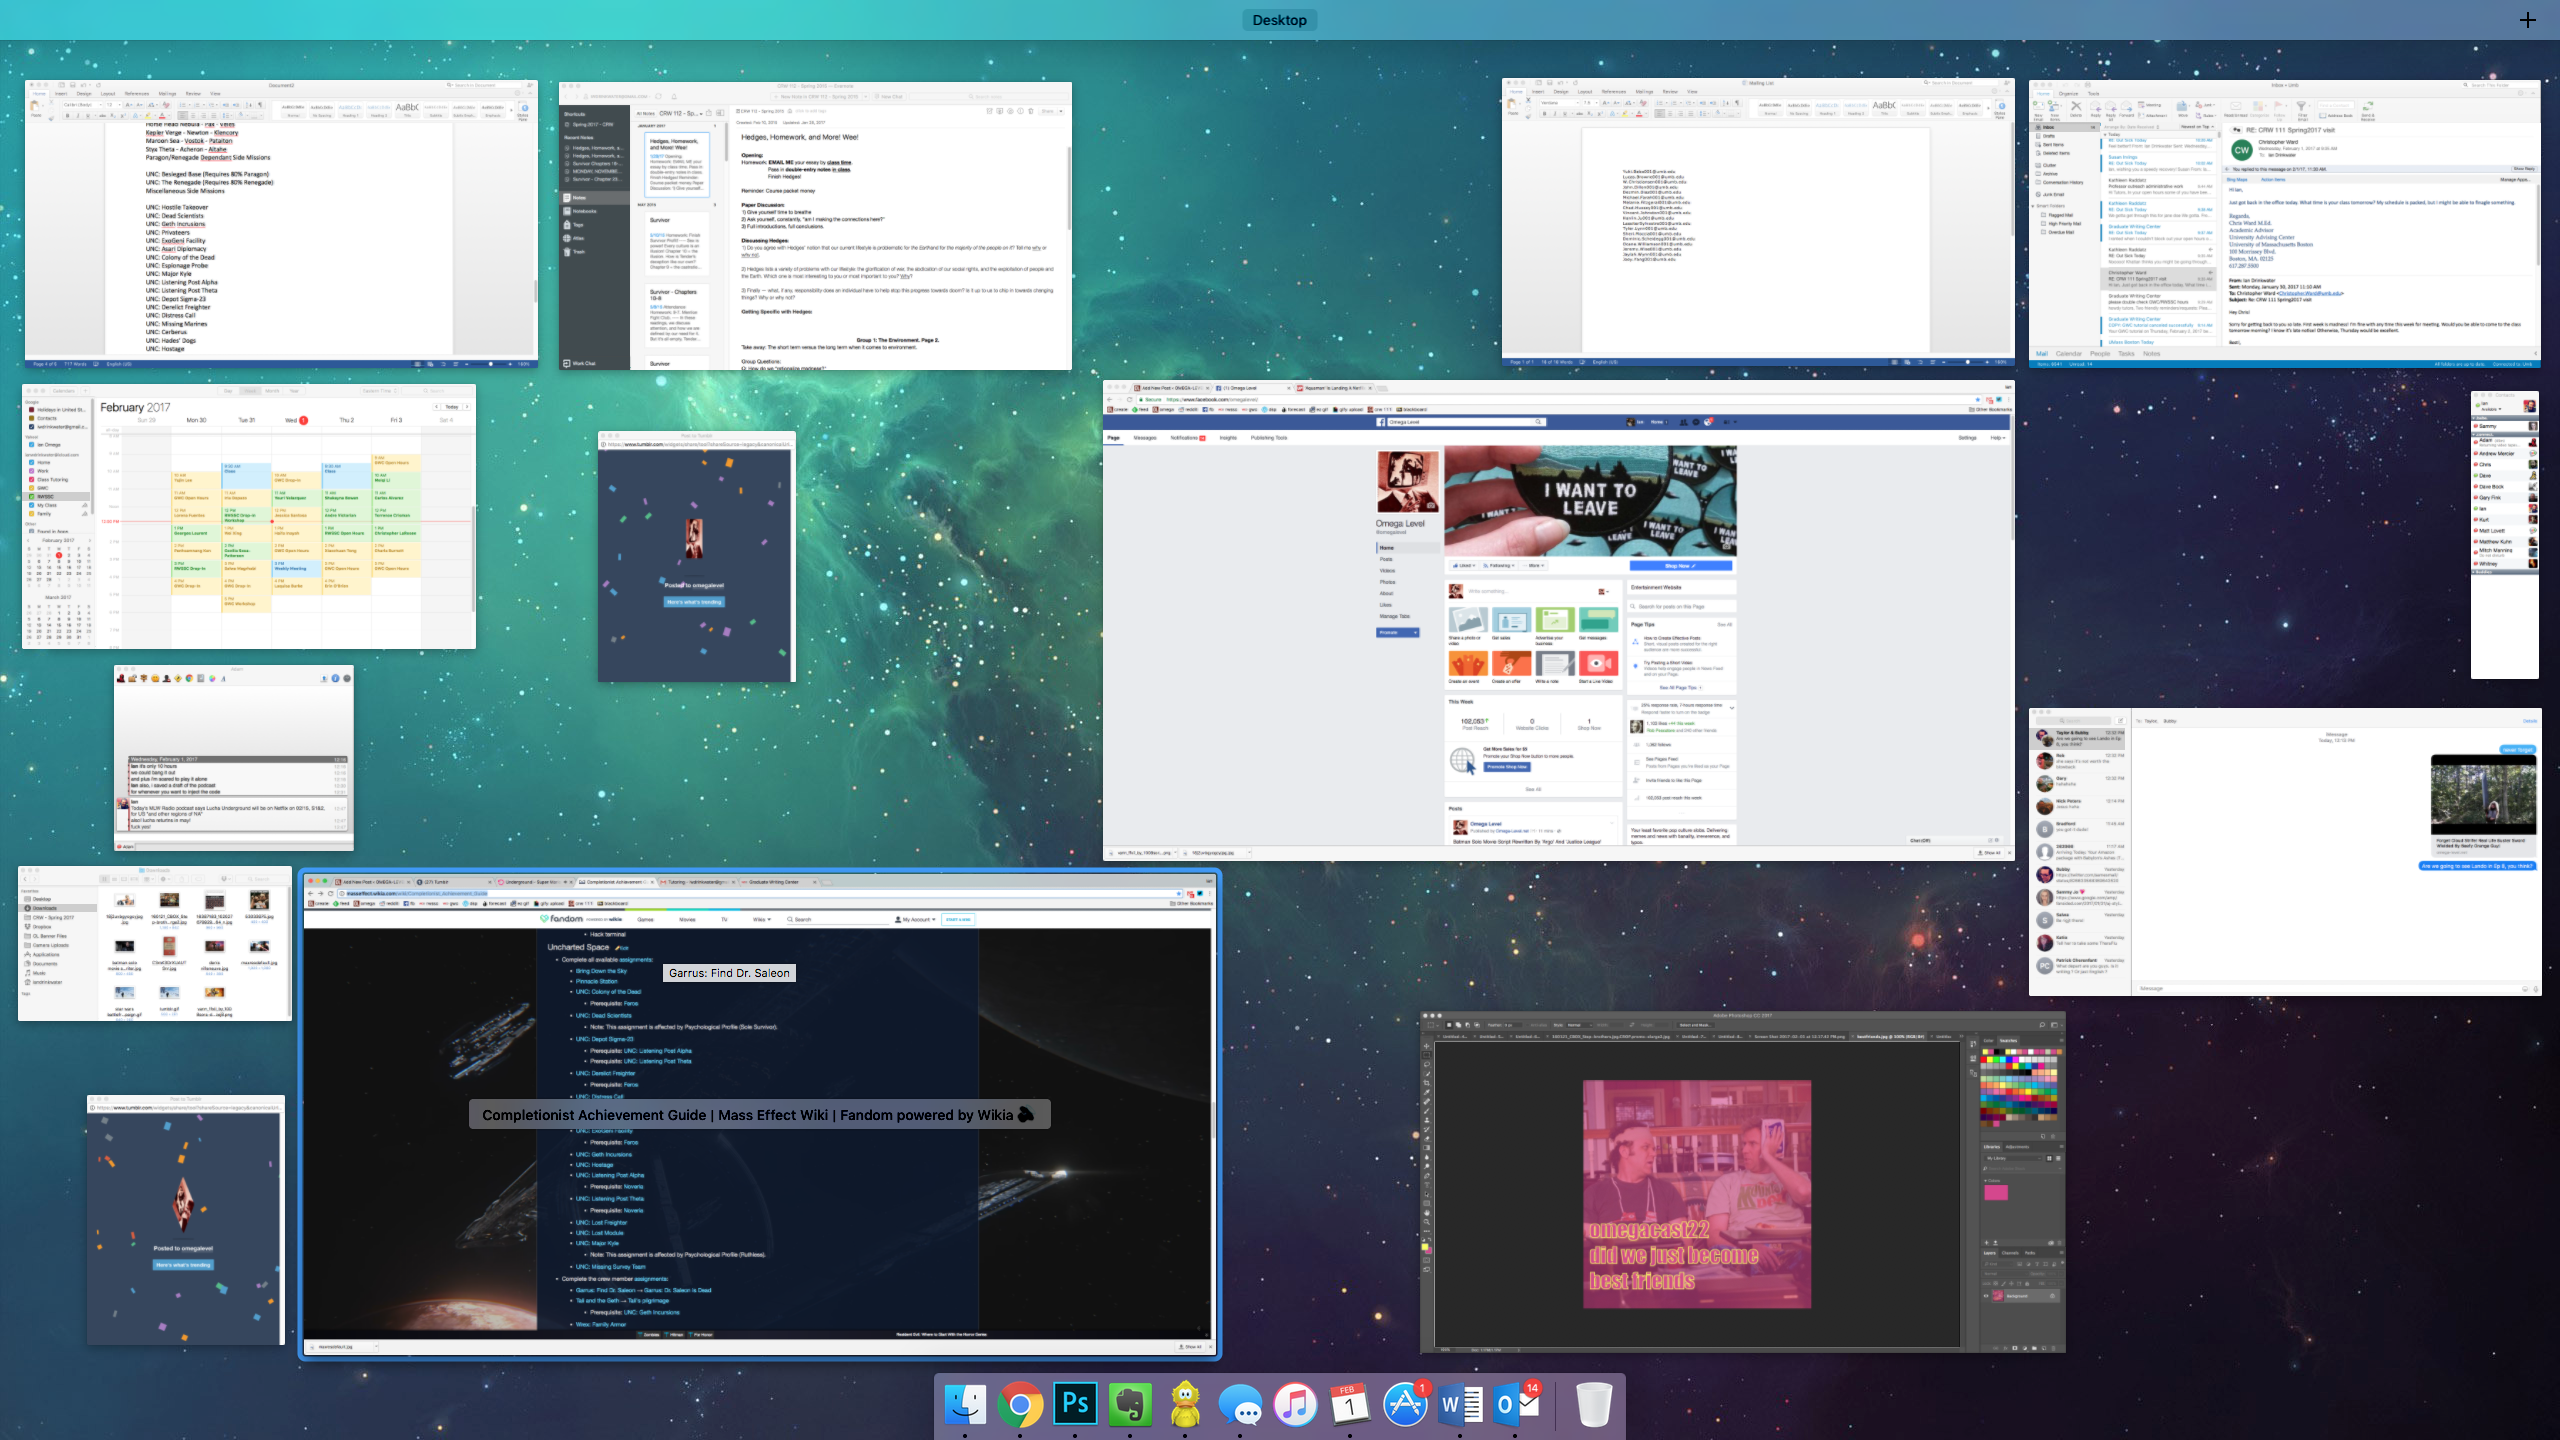
Task: Click reload icon in Fandom Chrome window
Action: (331, 893)
